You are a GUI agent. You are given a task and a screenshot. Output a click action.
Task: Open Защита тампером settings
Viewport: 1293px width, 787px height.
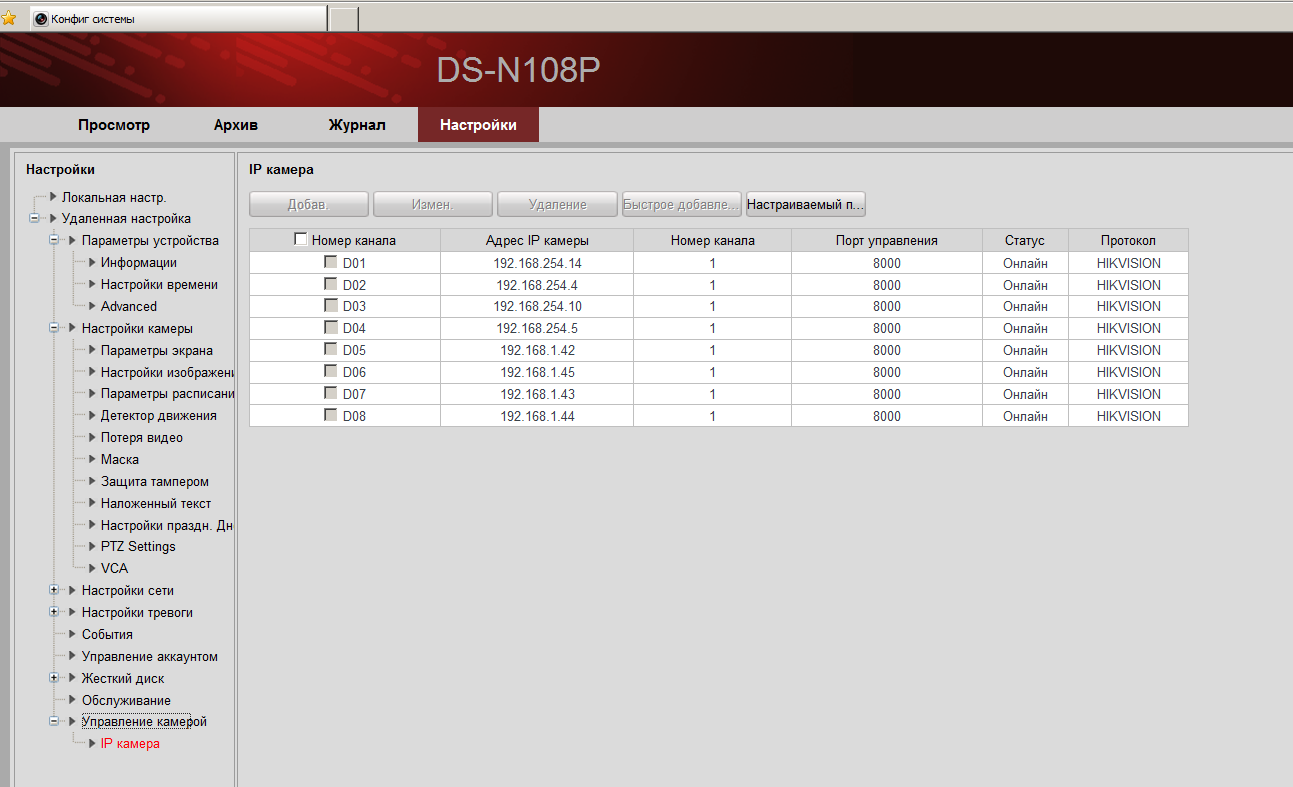(x=155, y=482)
